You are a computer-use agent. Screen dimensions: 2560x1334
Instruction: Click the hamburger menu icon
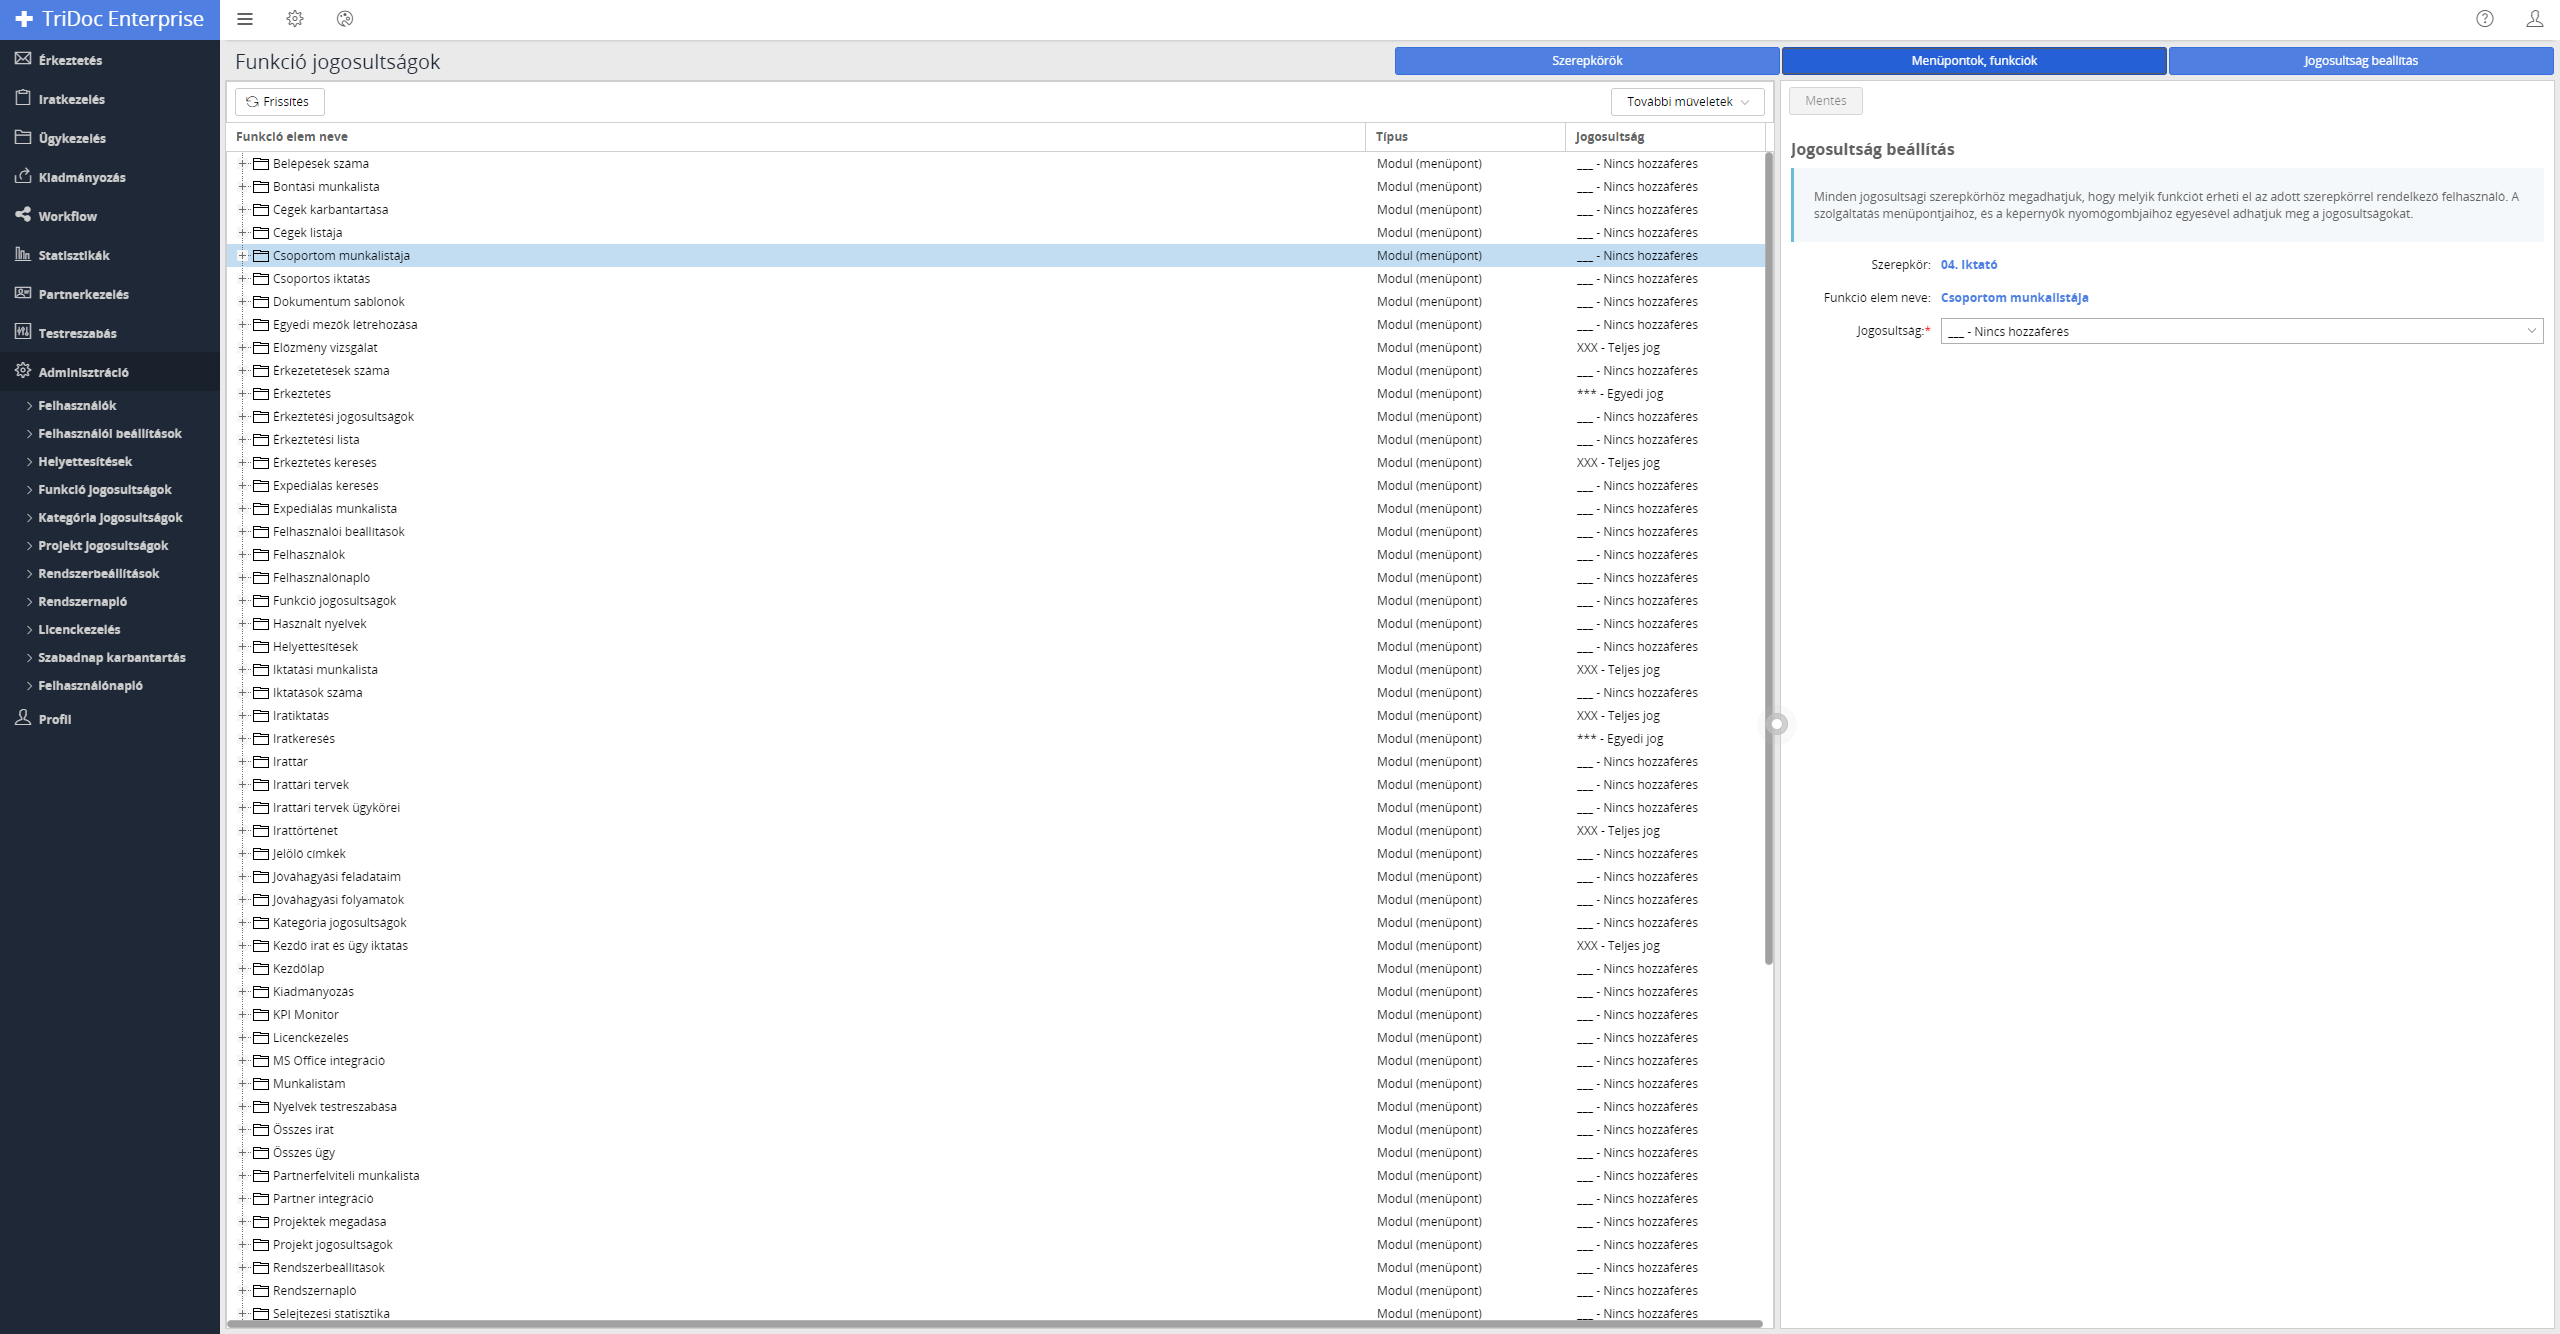tap(245, 19)
